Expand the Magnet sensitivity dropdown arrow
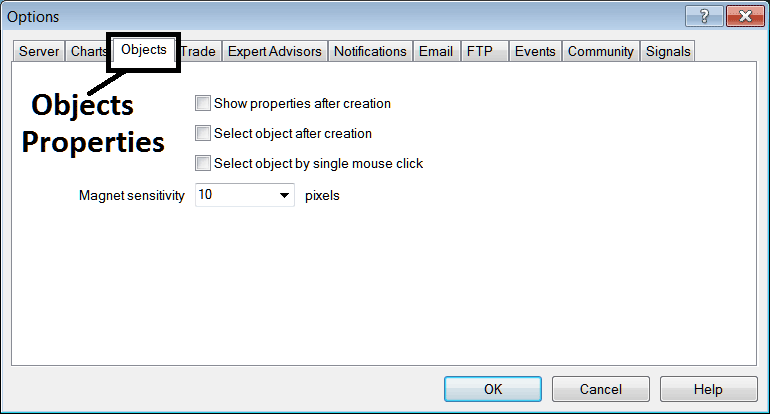This screenshot has width=770, height=414. click(x=284, y=196)
